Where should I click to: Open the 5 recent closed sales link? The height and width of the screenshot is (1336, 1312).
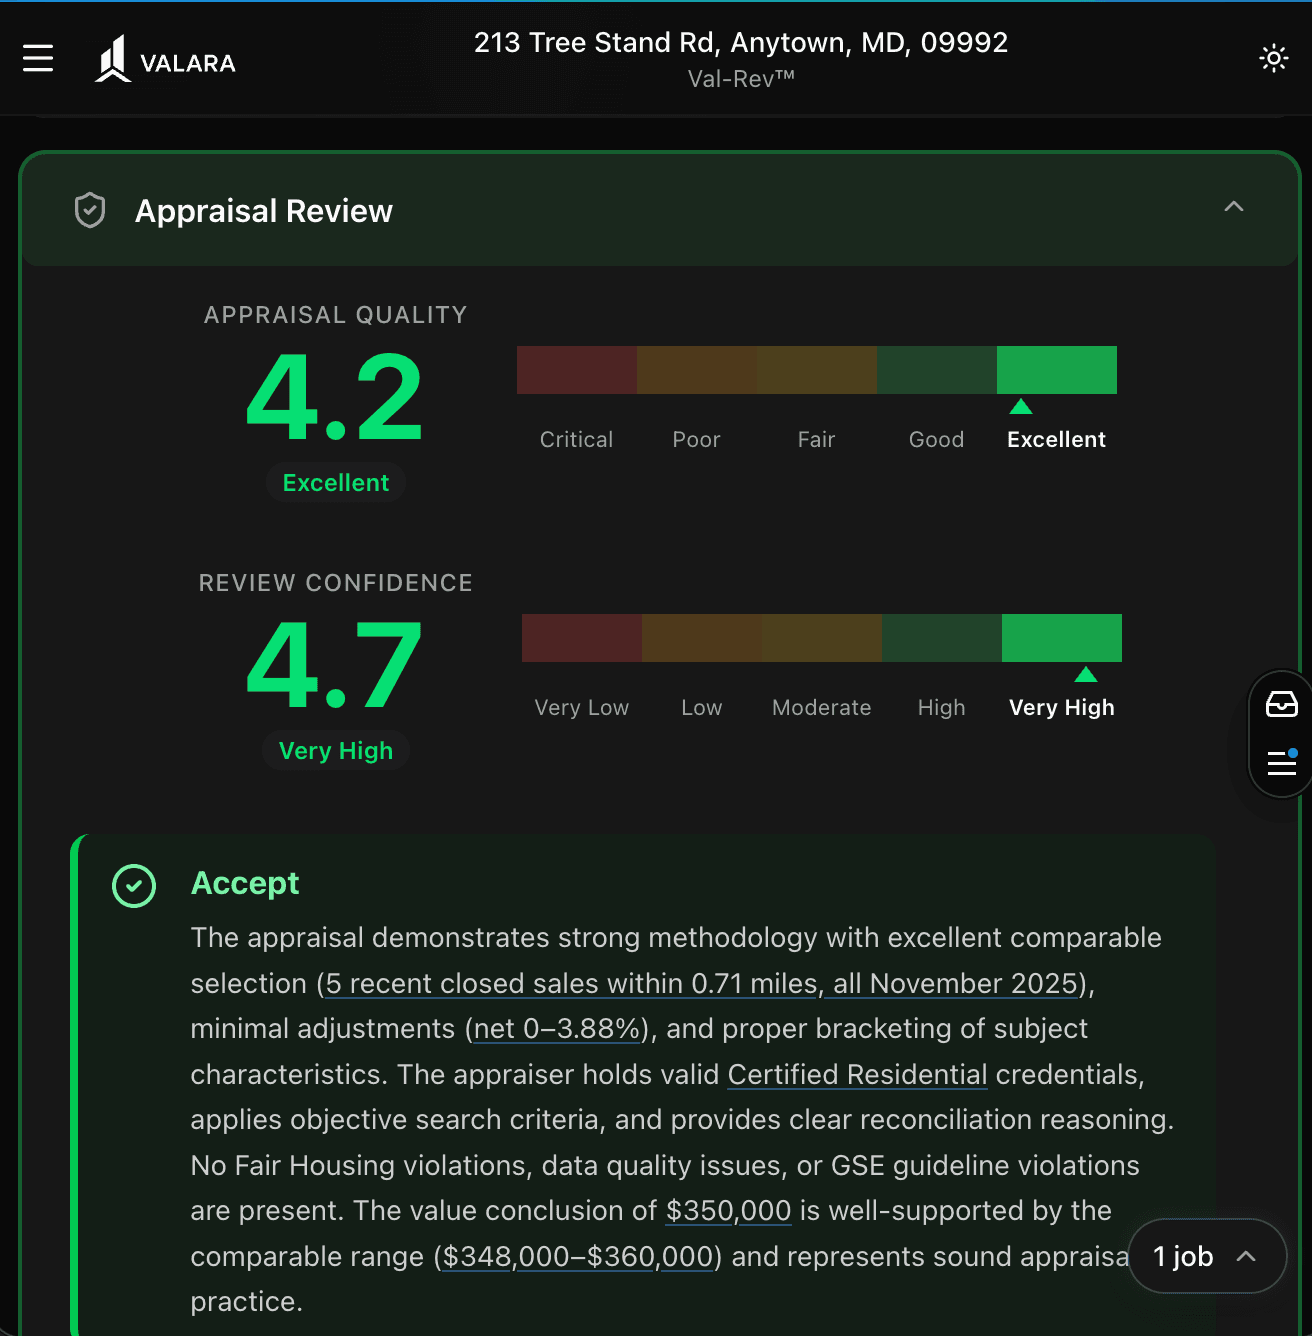[x=568, y=983]
